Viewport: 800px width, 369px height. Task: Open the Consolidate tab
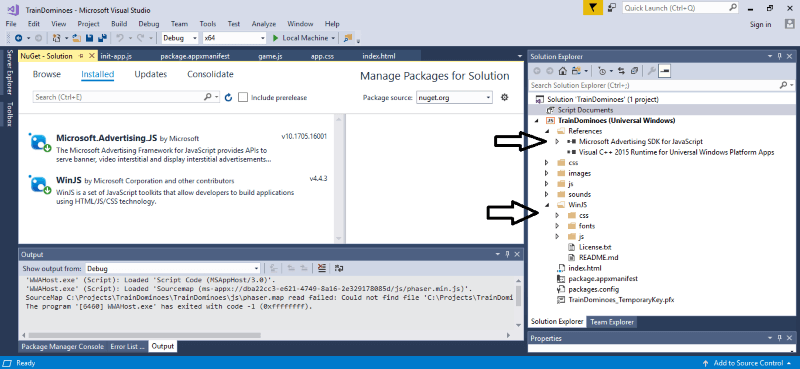tap(210, 75)
